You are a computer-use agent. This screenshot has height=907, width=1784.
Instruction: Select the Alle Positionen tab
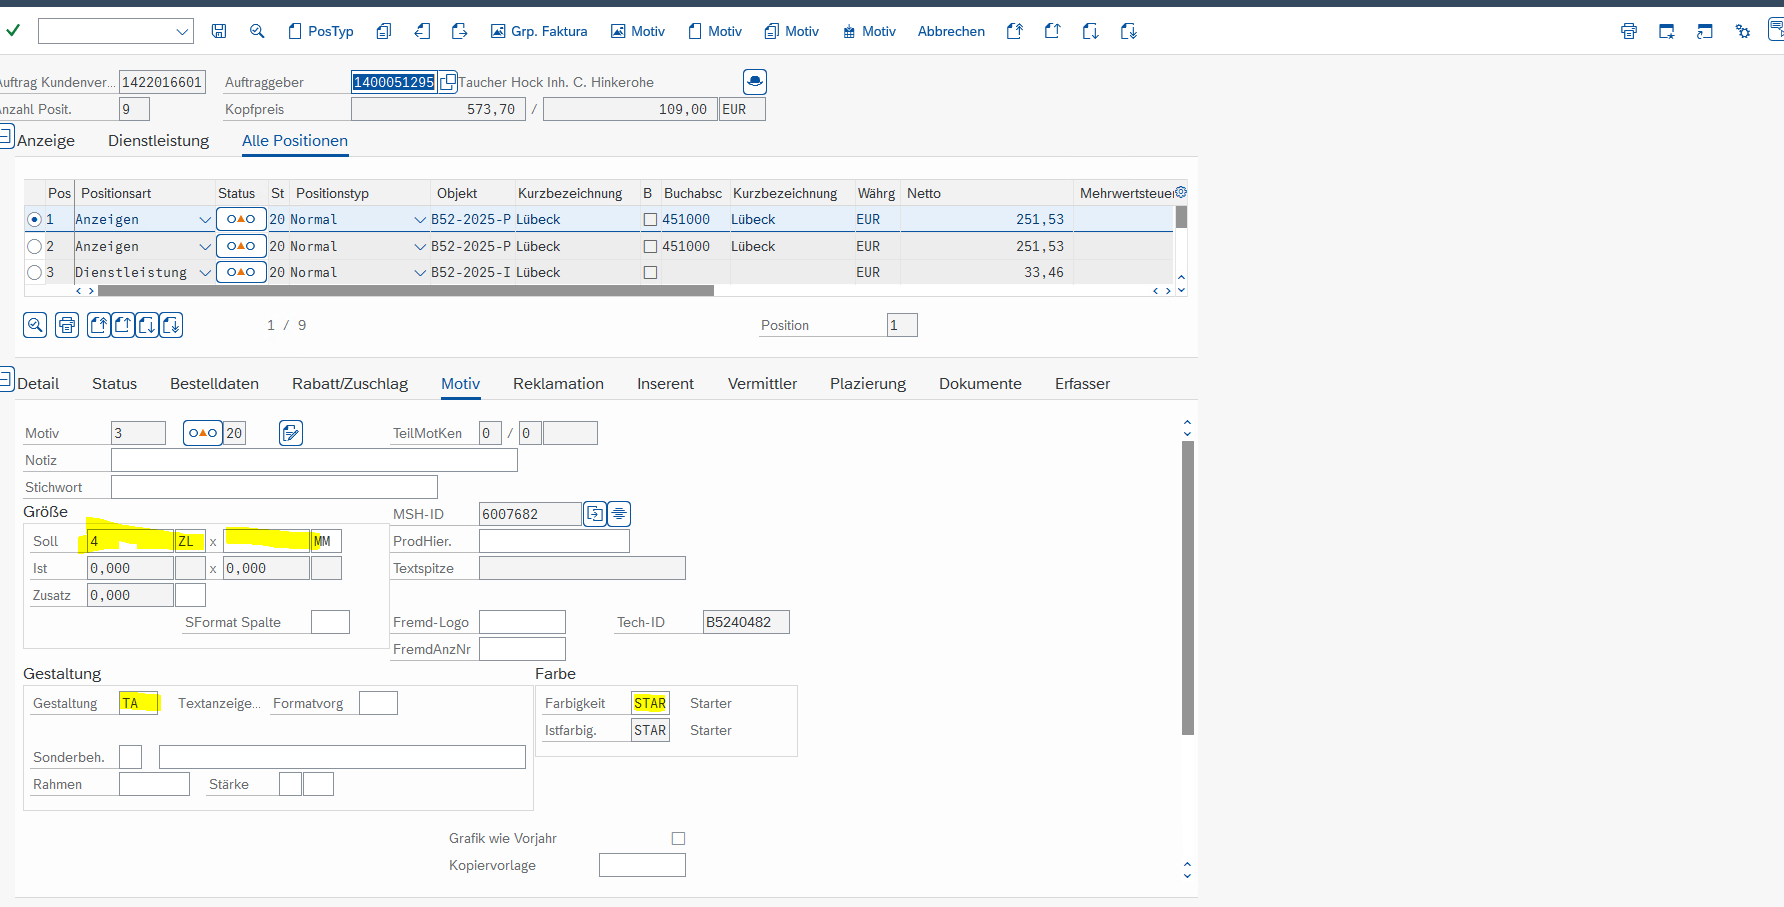click(295, 141)
